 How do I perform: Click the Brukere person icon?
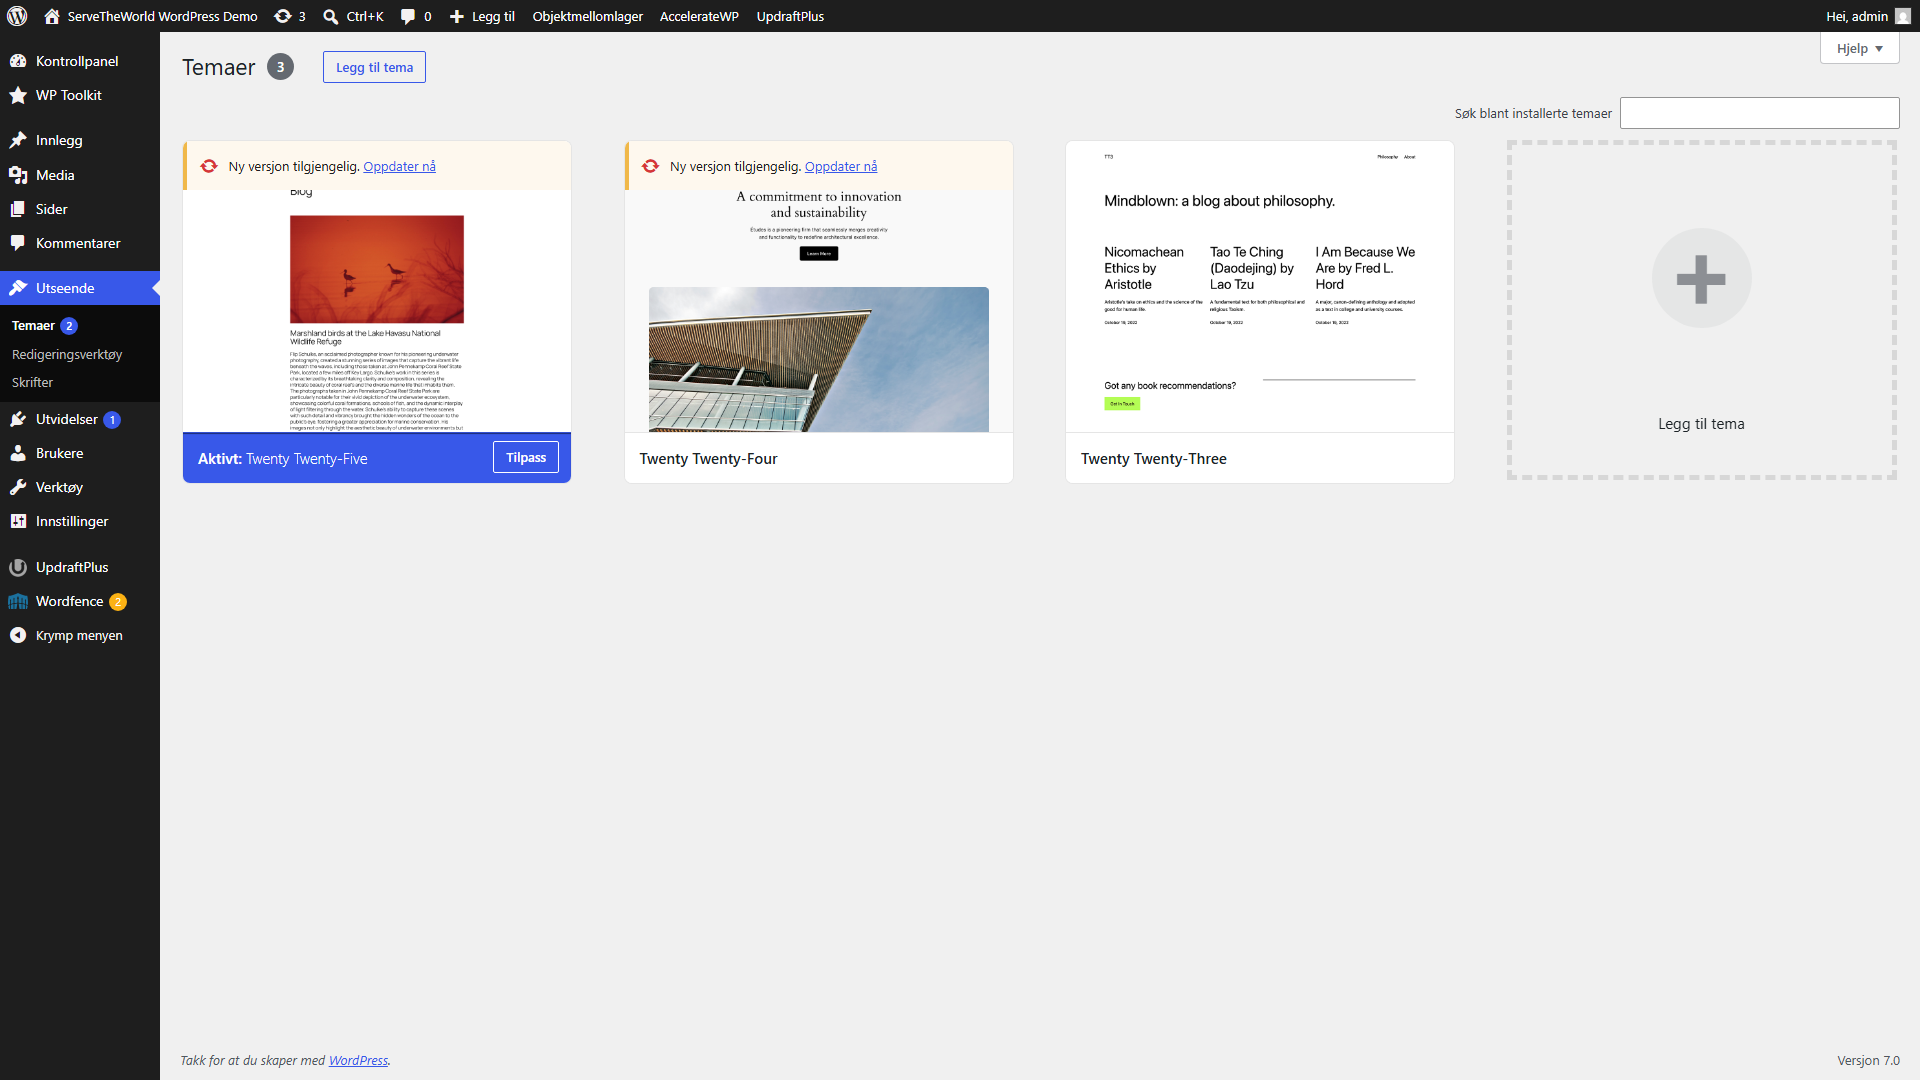pos(18,453)
